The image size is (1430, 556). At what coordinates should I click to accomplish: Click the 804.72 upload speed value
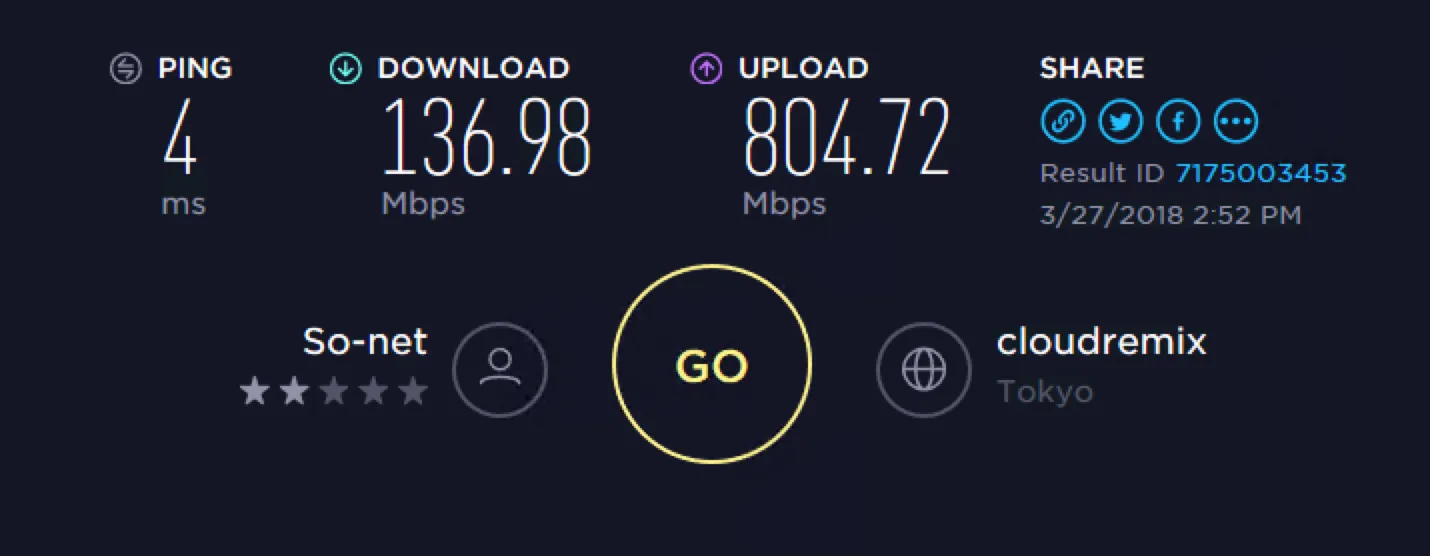(x=846, y=137)
